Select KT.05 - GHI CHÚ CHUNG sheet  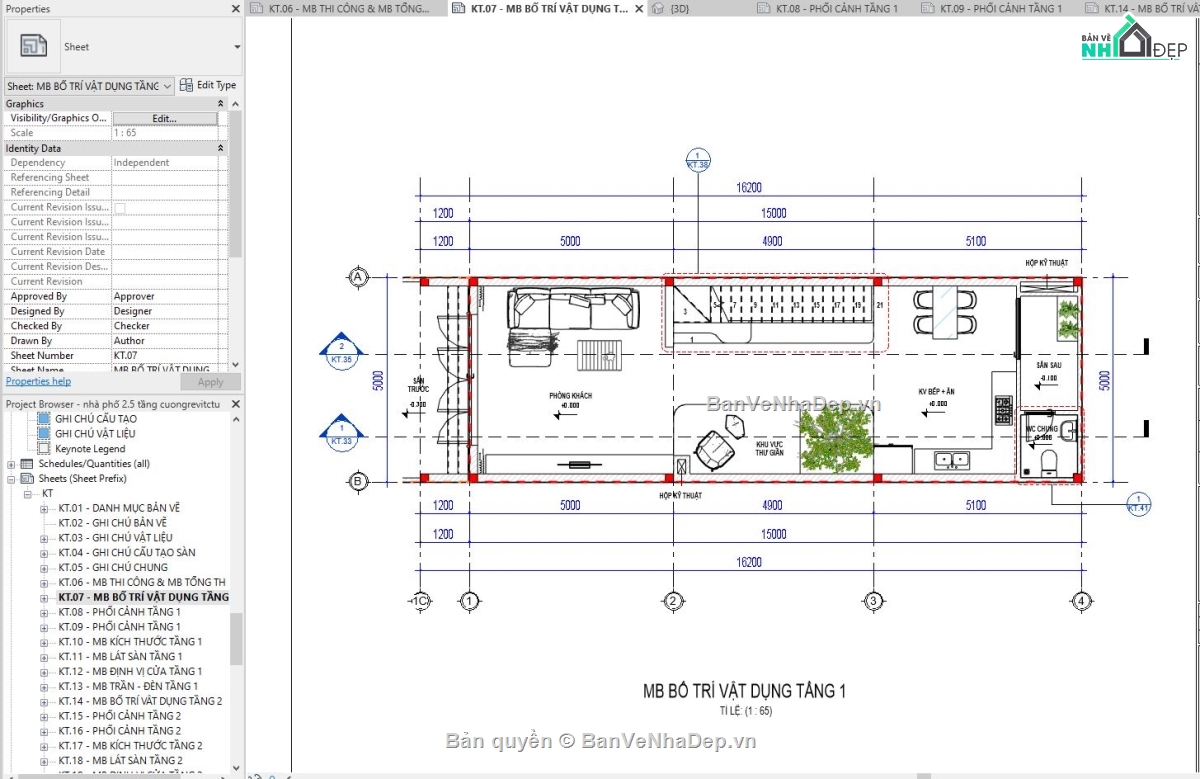[x=113, y=568]
